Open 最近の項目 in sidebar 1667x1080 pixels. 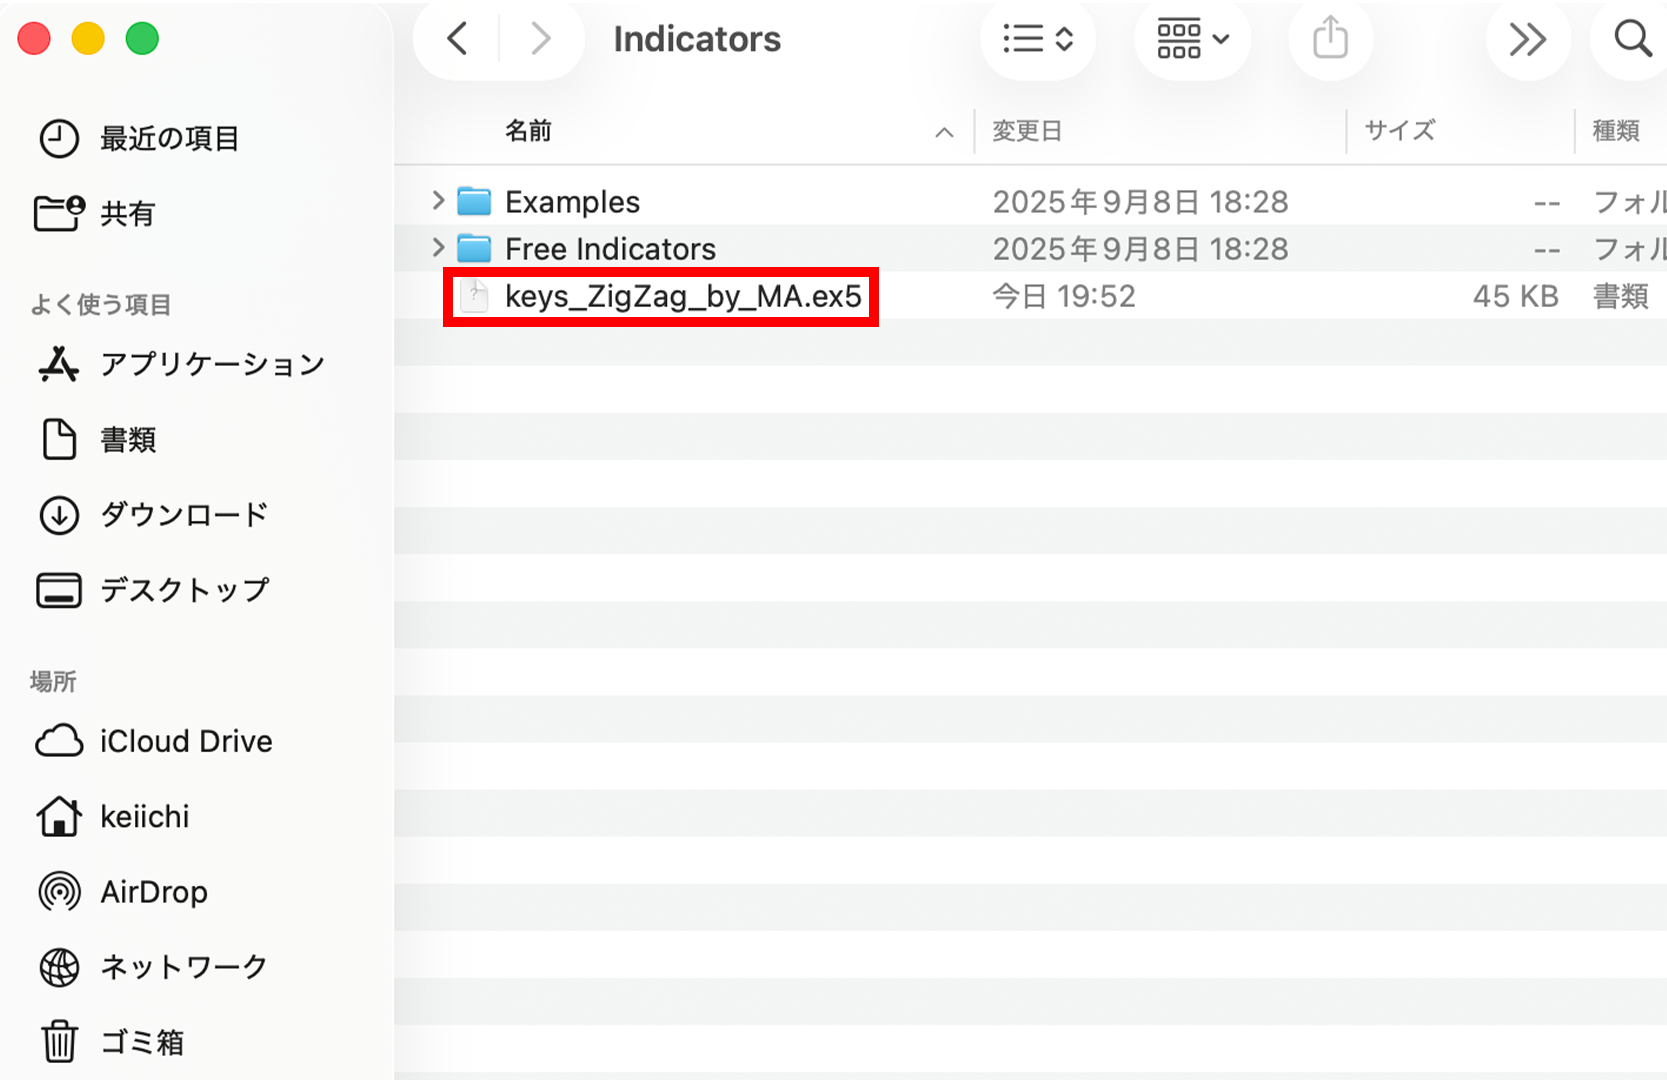[169, 139]
